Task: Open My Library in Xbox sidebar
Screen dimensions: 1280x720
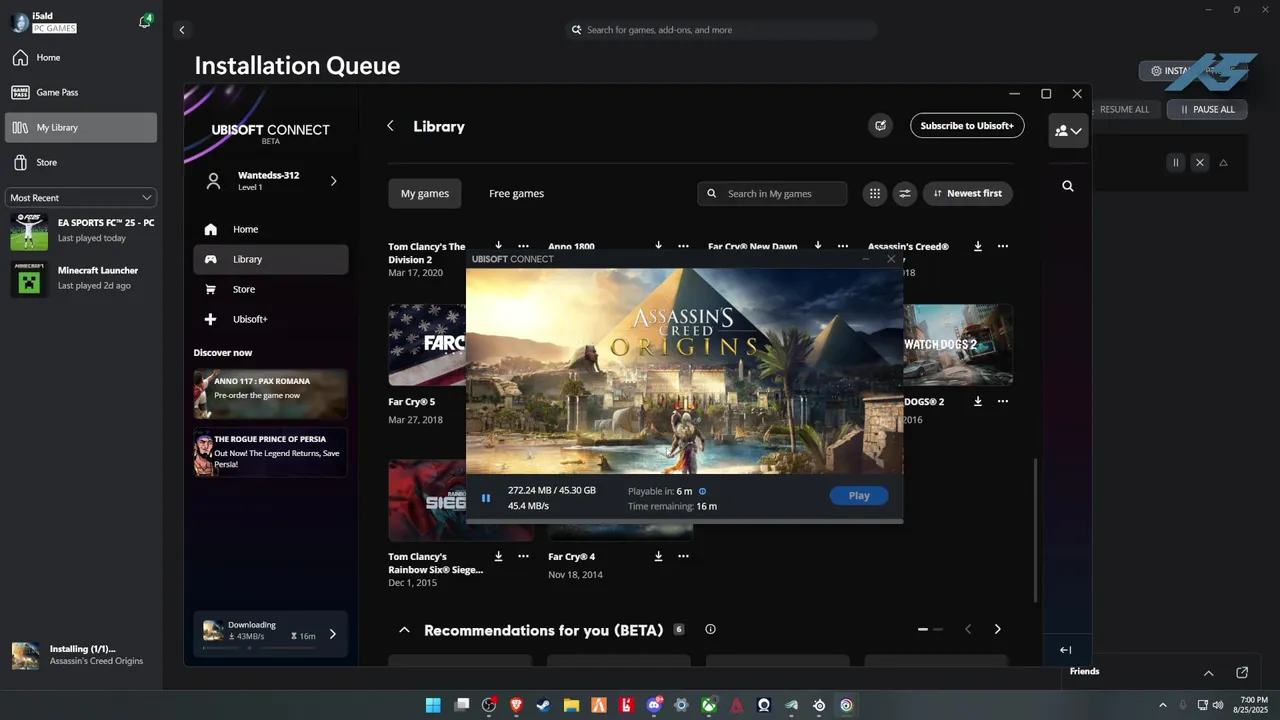Action: pos(81,127)
